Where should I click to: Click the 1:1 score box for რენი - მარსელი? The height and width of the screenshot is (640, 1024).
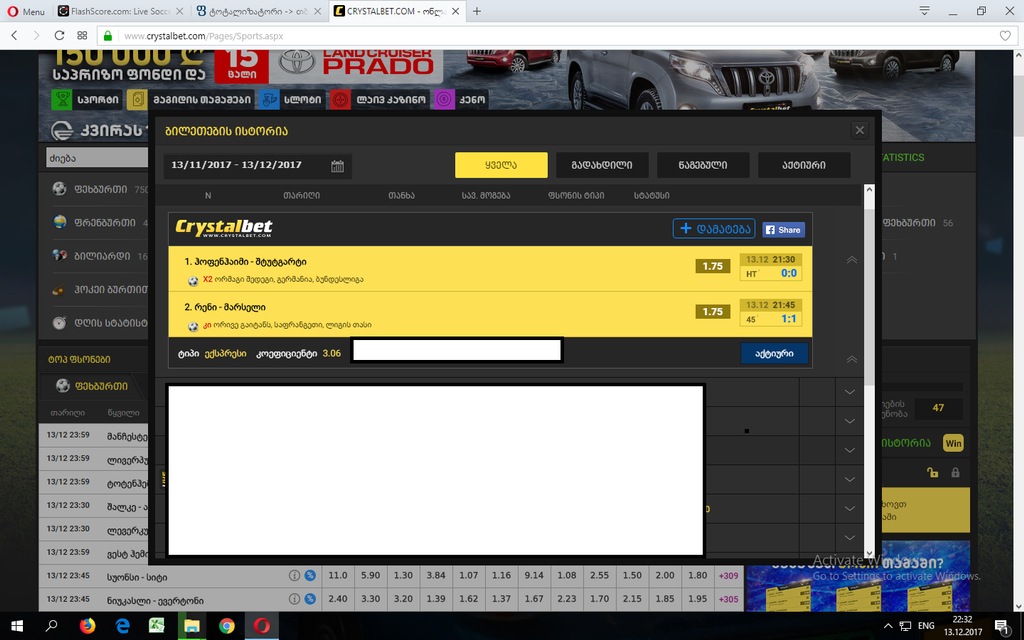(x=771, y=319)
